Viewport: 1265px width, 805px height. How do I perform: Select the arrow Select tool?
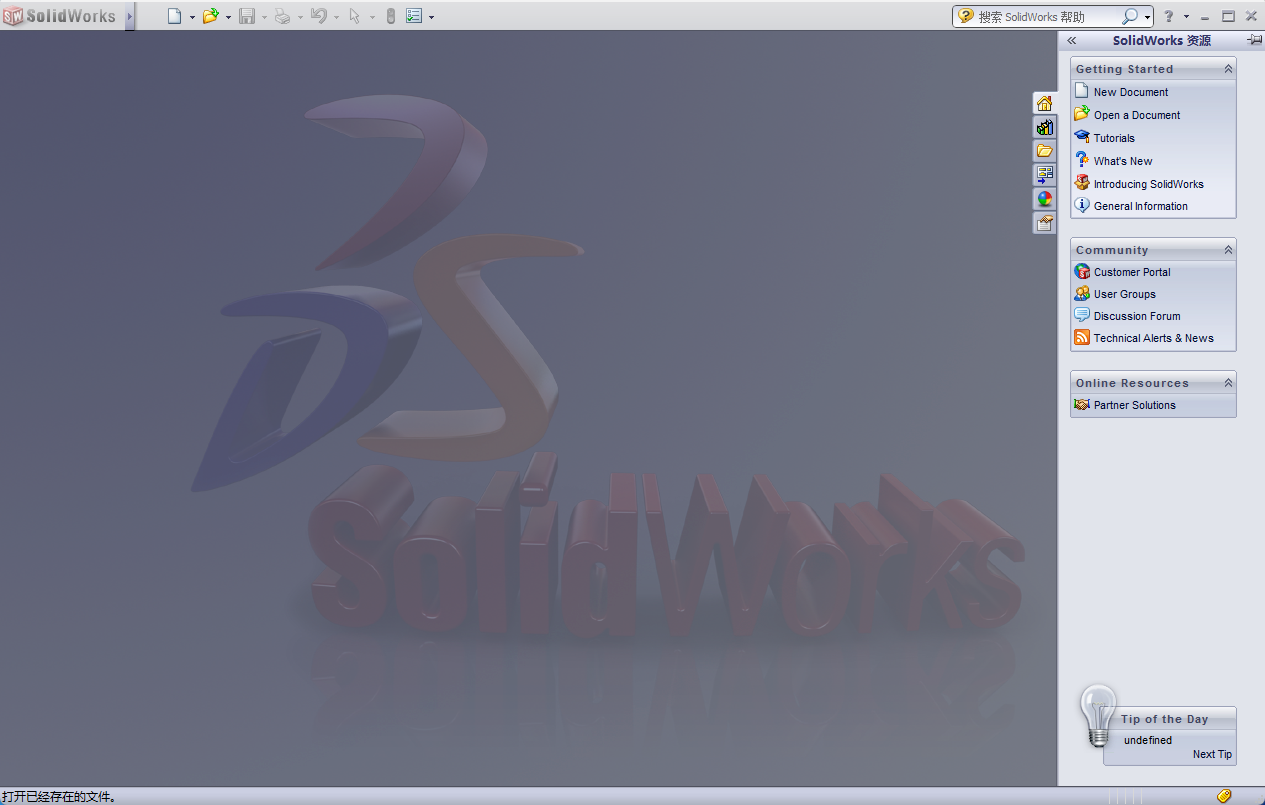point(355,16)
